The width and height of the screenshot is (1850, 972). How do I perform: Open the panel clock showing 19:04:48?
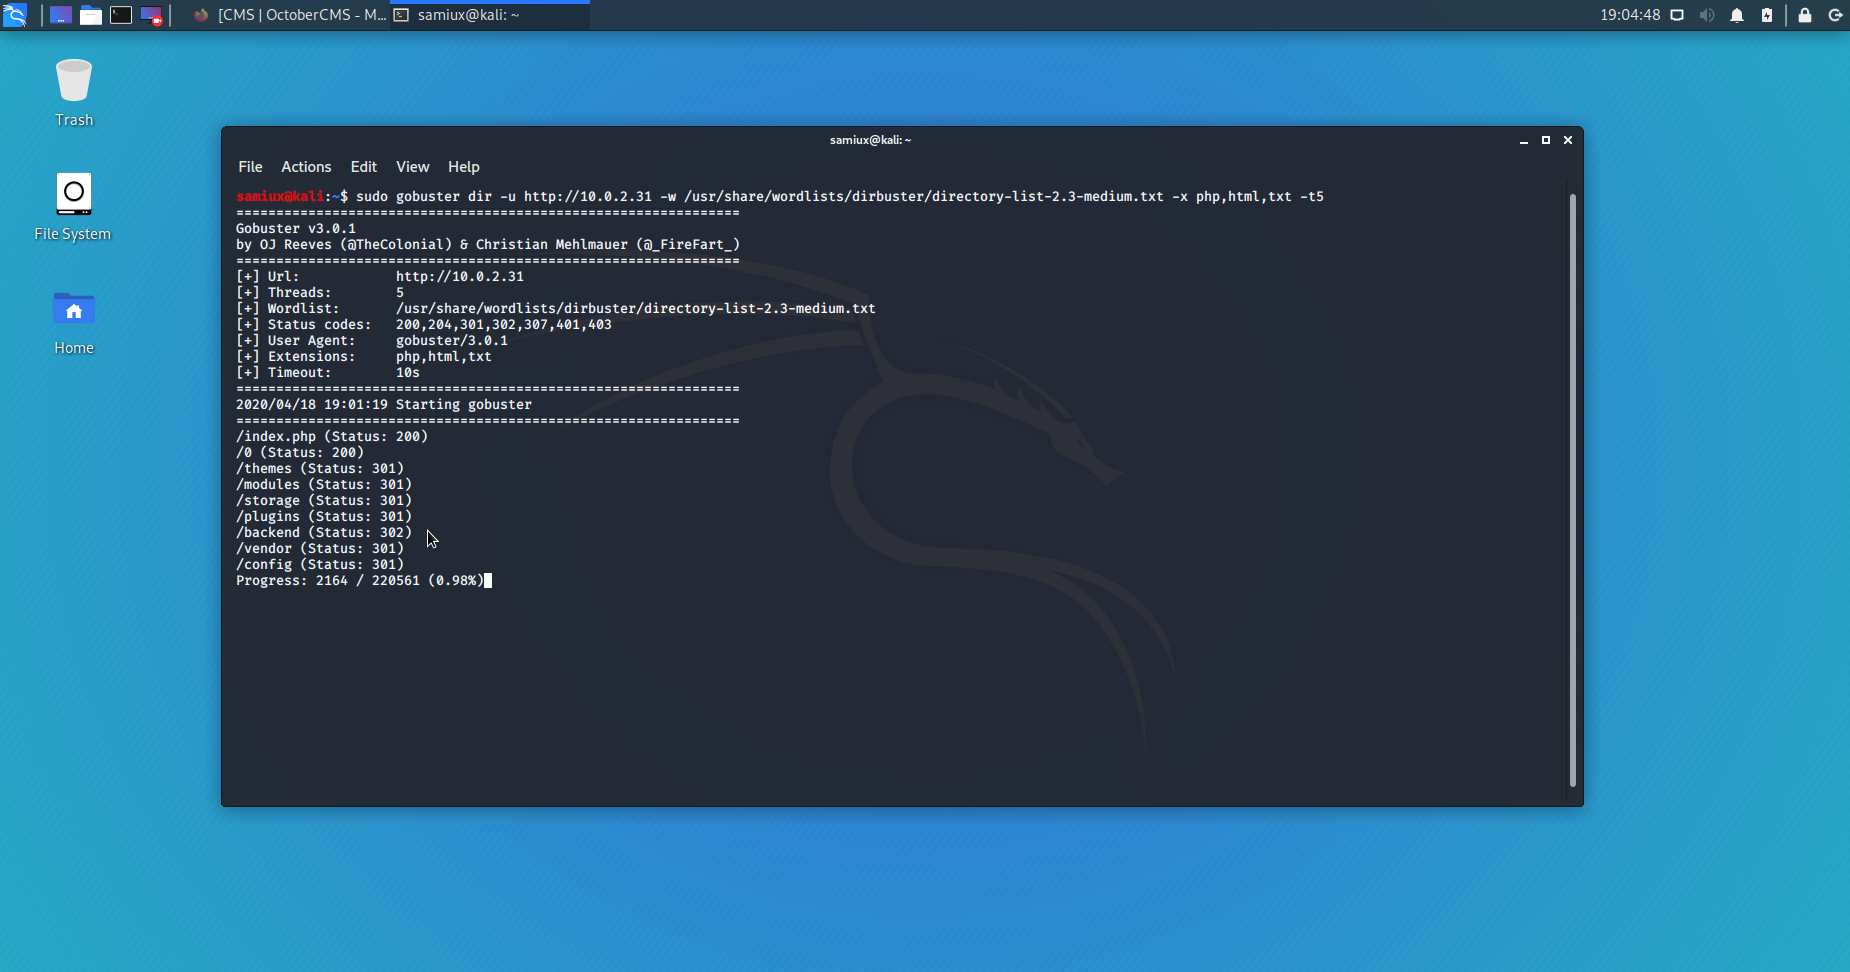click(x=1630, y=15)
